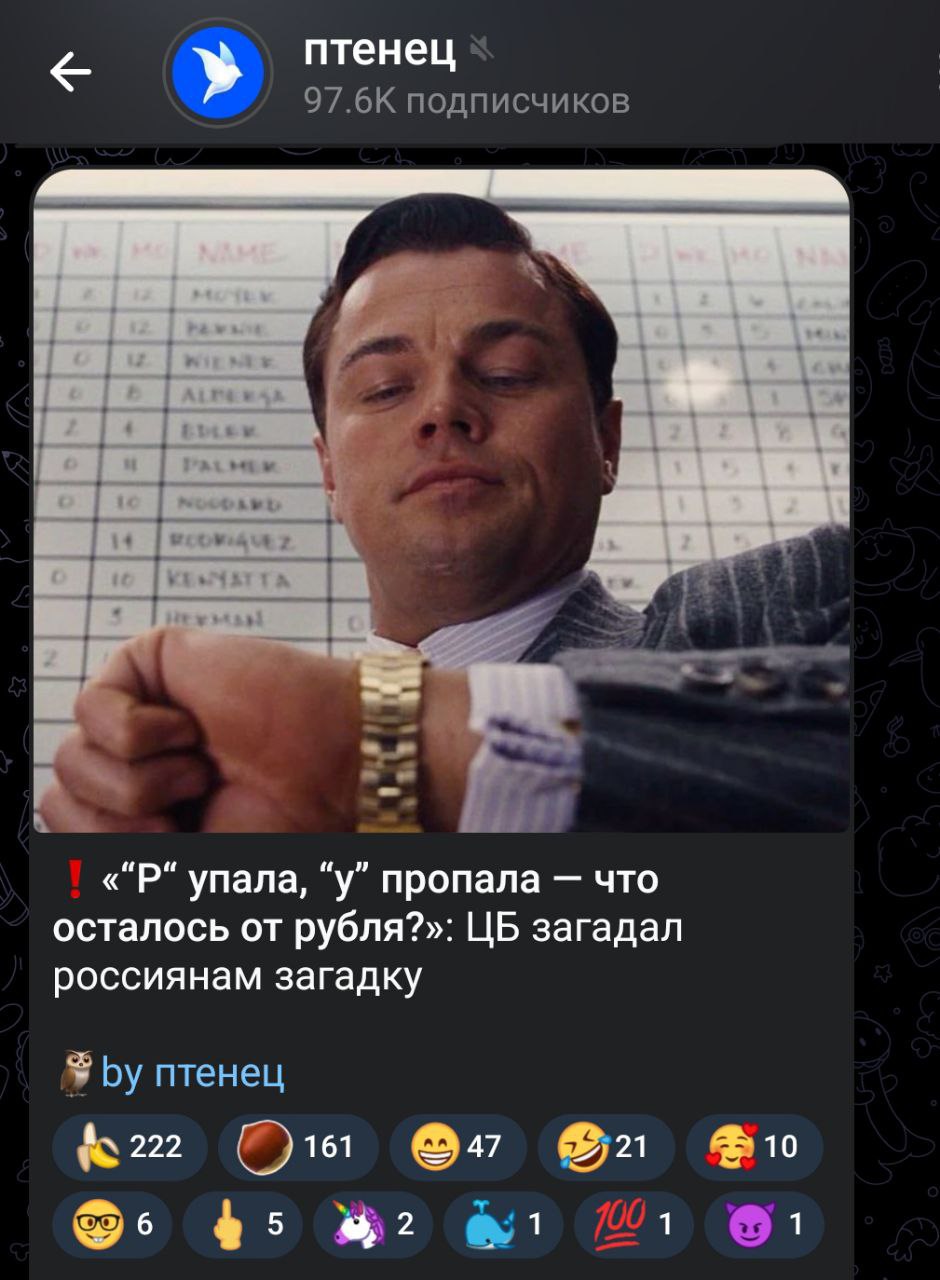The height and width of the screenshot is (1280, 940).
Task: Tap the middle finger reaction with 5
Action: click(242, 1223)
